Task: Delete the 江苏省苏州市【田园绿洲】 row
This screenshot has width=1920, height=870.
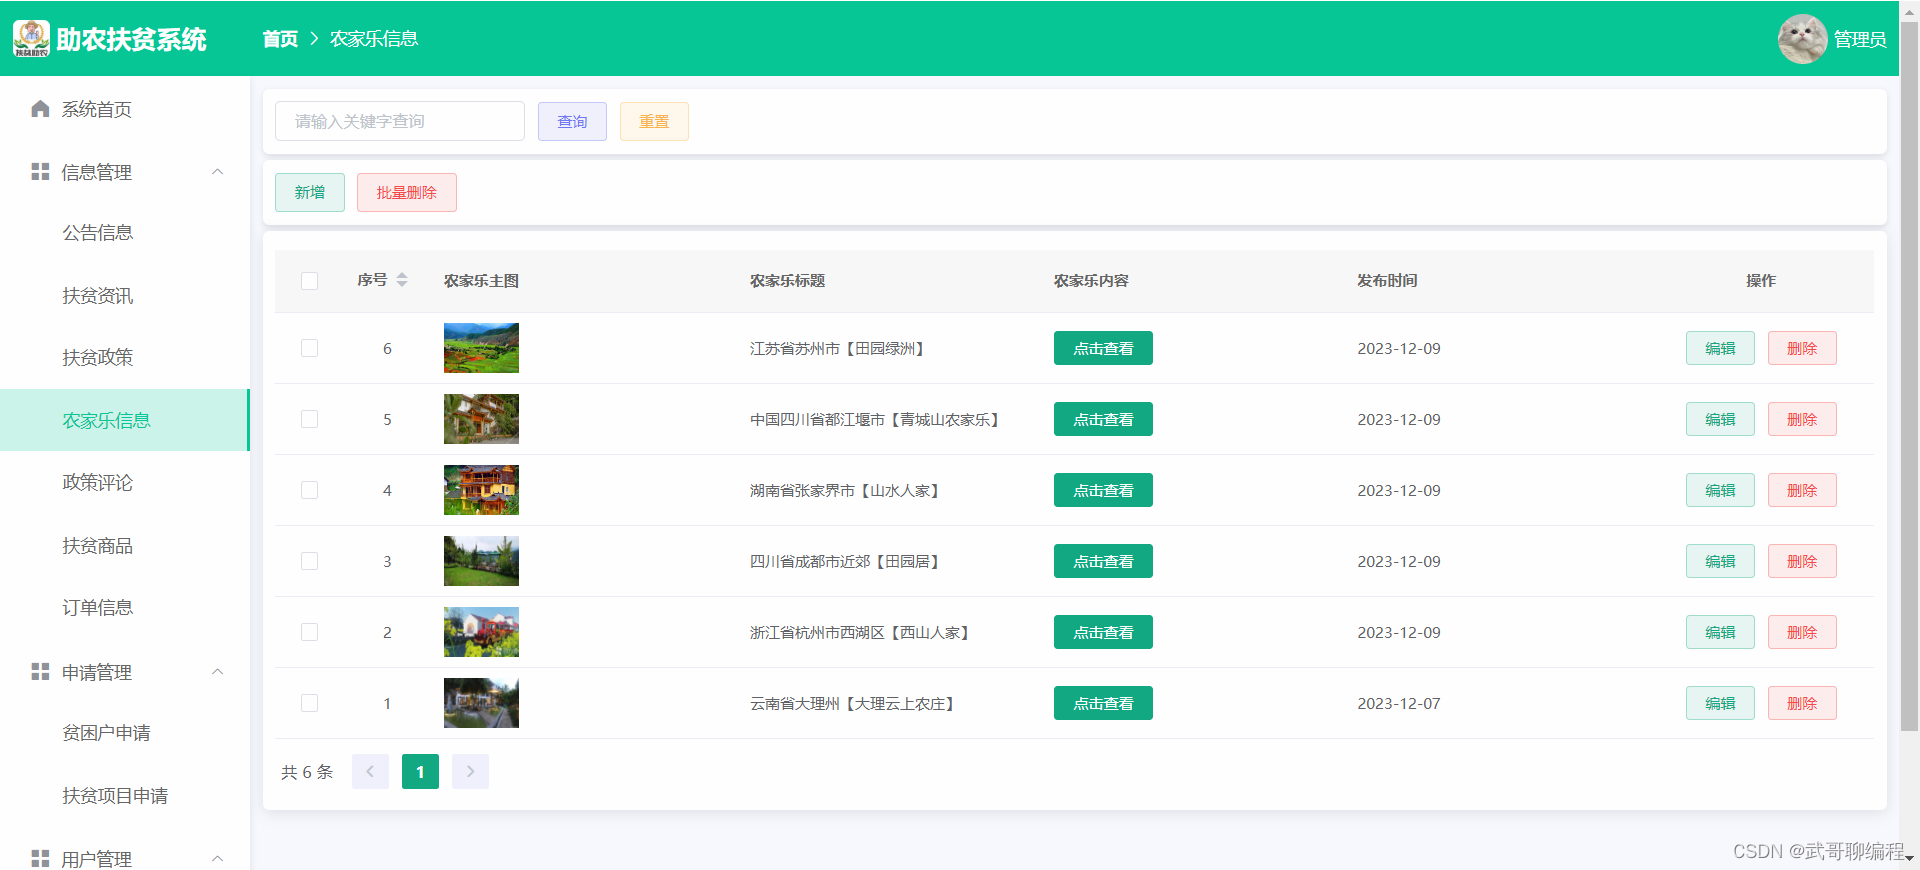Action: coord(1802,348)
